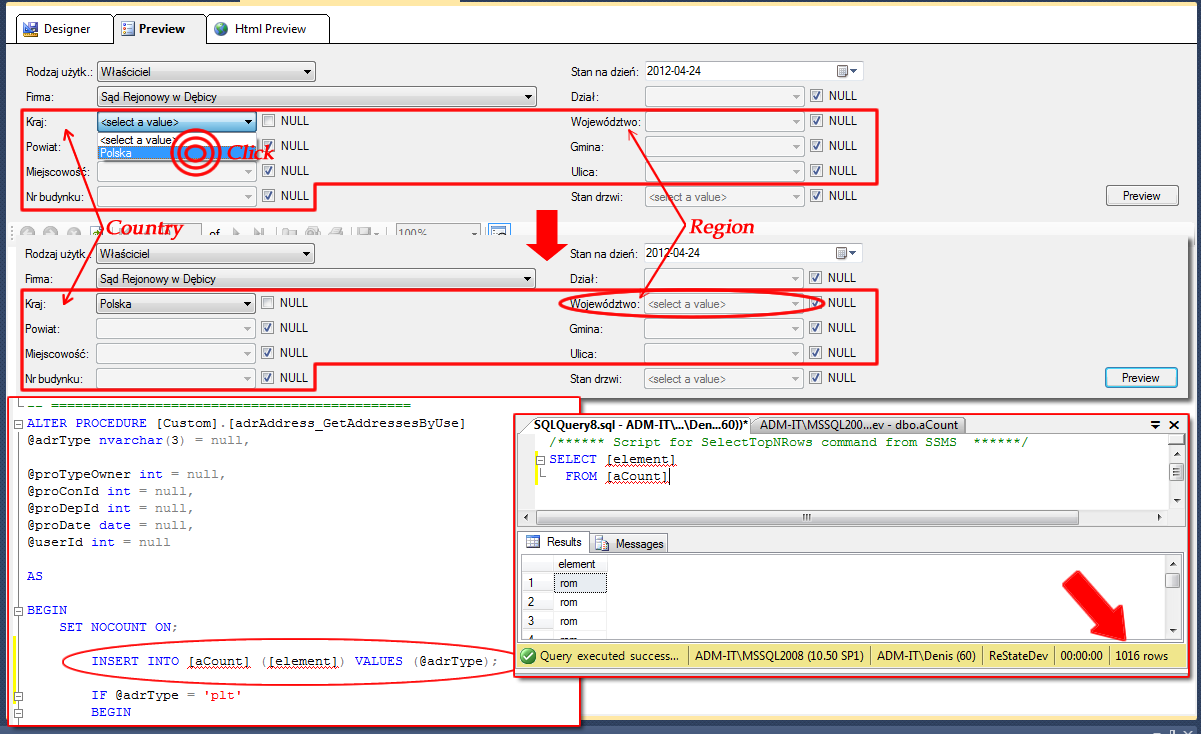Open Firma dropdown in upper parameter panel
Image resolution: width=1201 pixels, height=734 pixels.
click(317, 97)
